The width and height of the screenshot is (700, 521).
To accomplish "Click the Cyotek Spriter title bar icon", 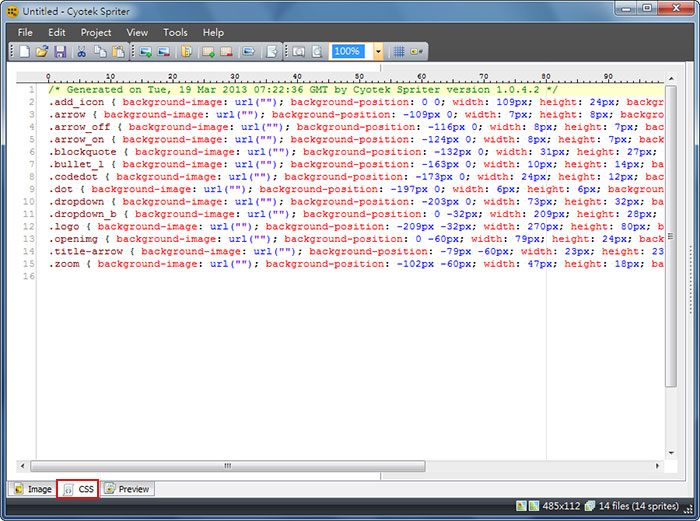I will (x=12, y=12).
